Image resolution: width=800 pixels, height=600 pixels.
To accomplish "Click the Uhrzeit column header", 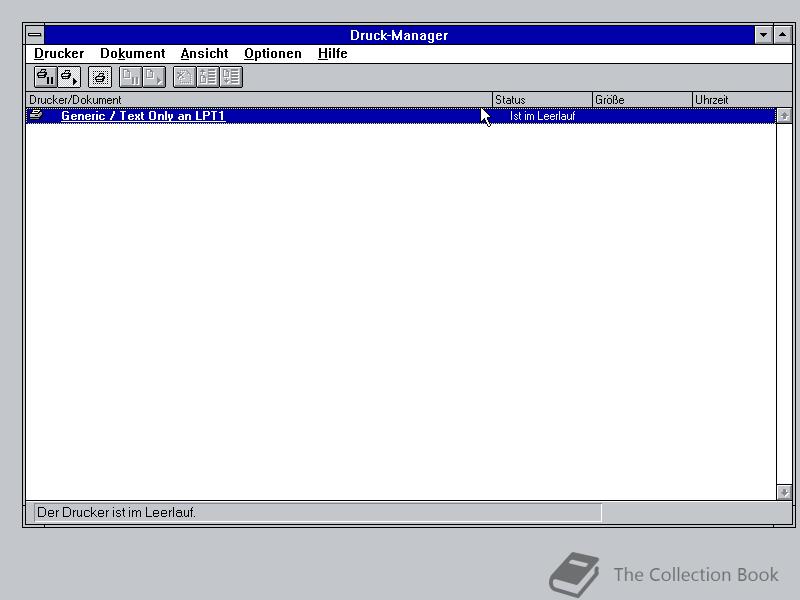I will 742,99.
